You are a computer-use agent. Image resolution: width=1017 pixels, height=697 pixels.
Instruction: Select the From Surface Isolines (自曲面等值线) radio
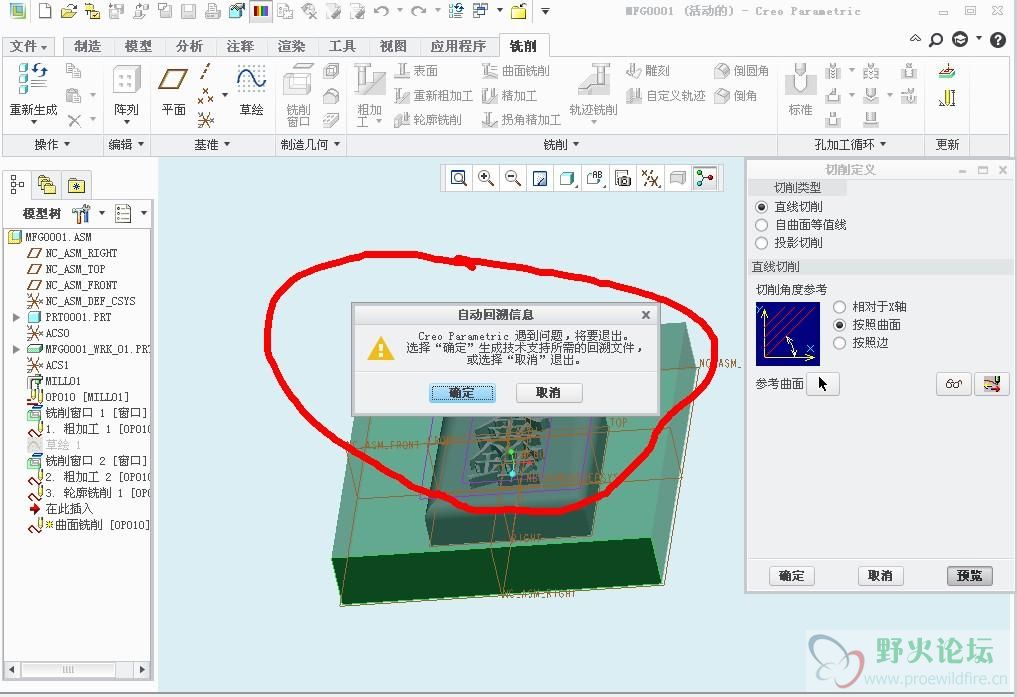tap(761, 225)
